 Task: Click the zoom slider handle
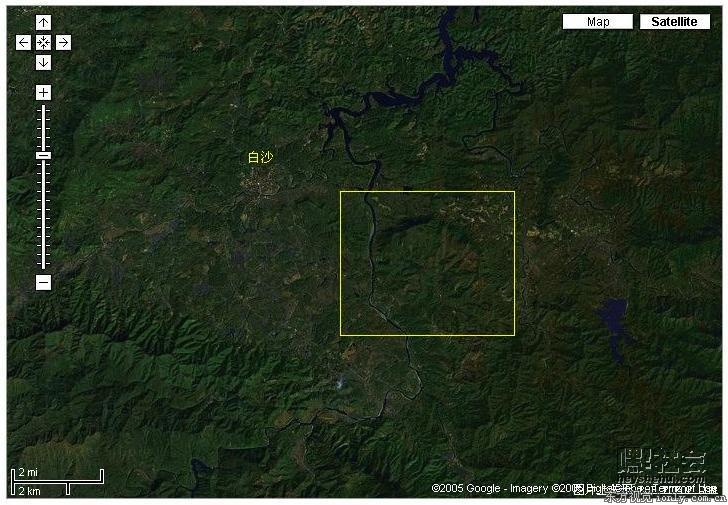click(x=43, y=155)
